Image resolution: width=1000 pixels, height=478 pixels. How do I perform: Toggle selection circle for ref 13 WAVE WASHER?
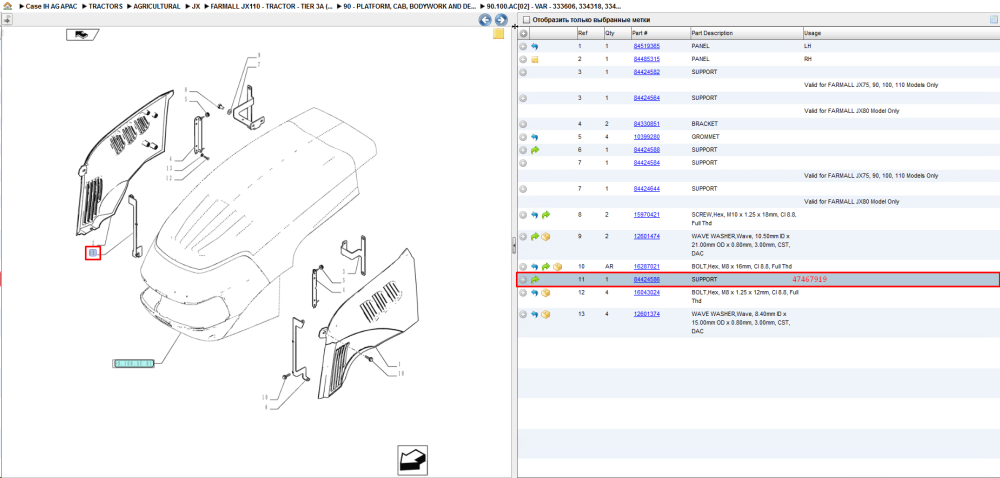[x=523, y=314]
